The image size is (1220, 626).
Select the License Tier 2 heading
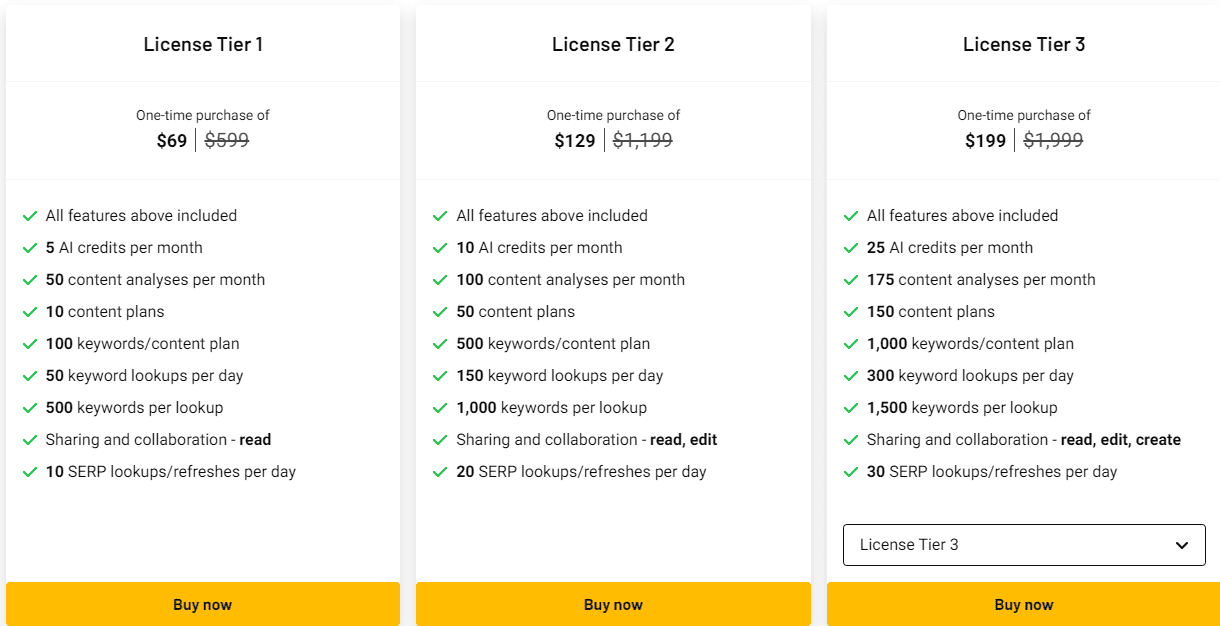coord(612,44)
